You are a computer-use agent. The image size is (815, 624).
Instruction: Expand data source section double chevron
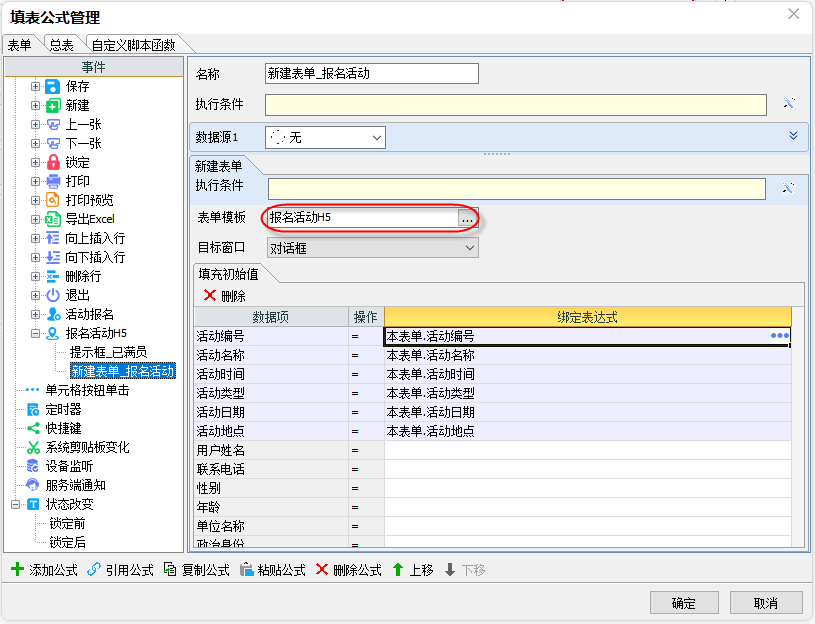click(x=793, y=136)
